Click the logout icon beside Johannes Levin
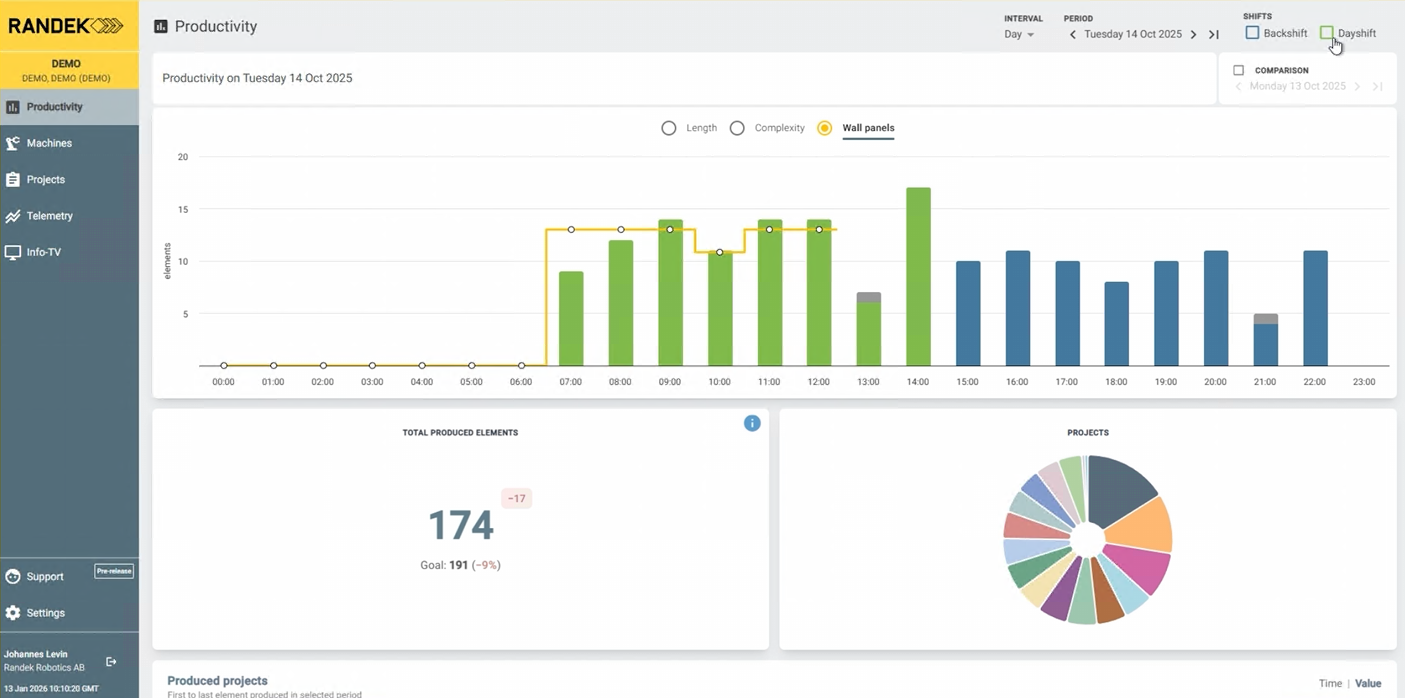 pos(111,662)
